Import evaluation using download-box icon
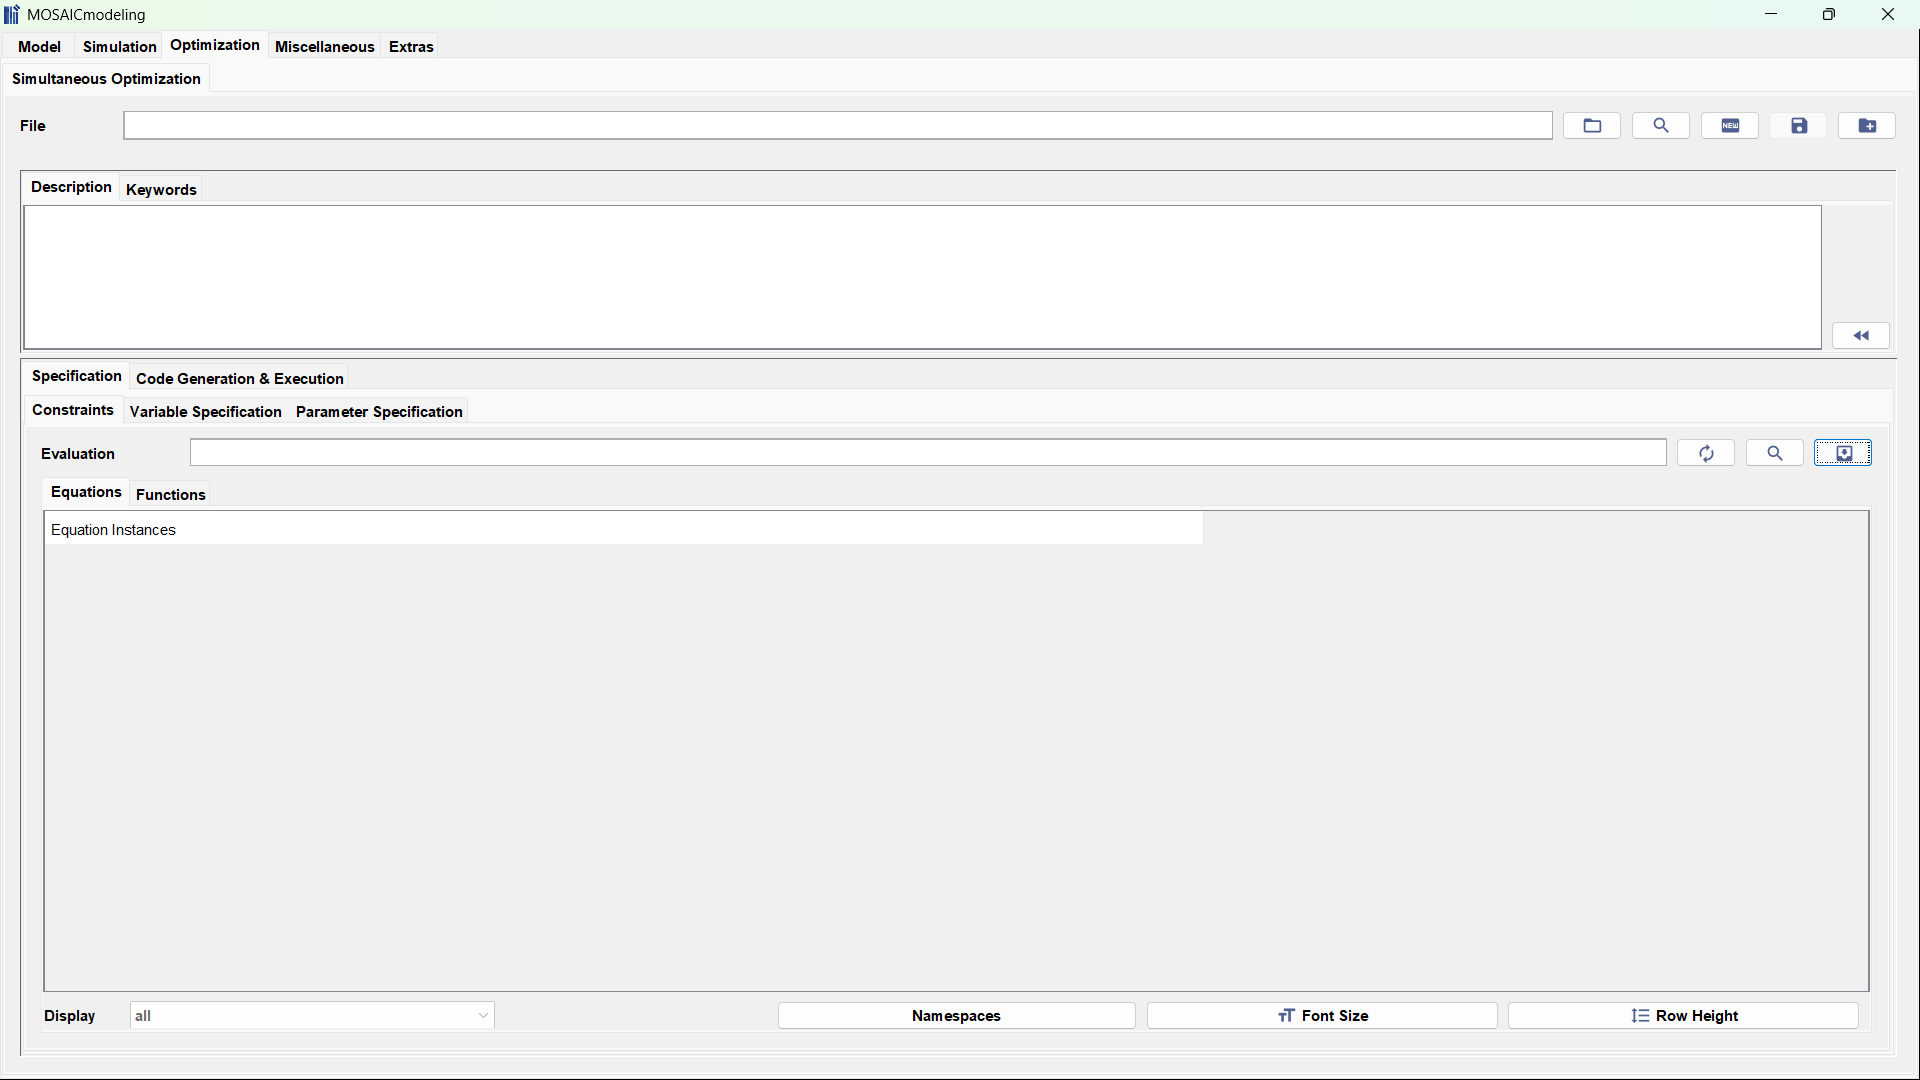1920x1080 pixels. [x=1843, y=453]
